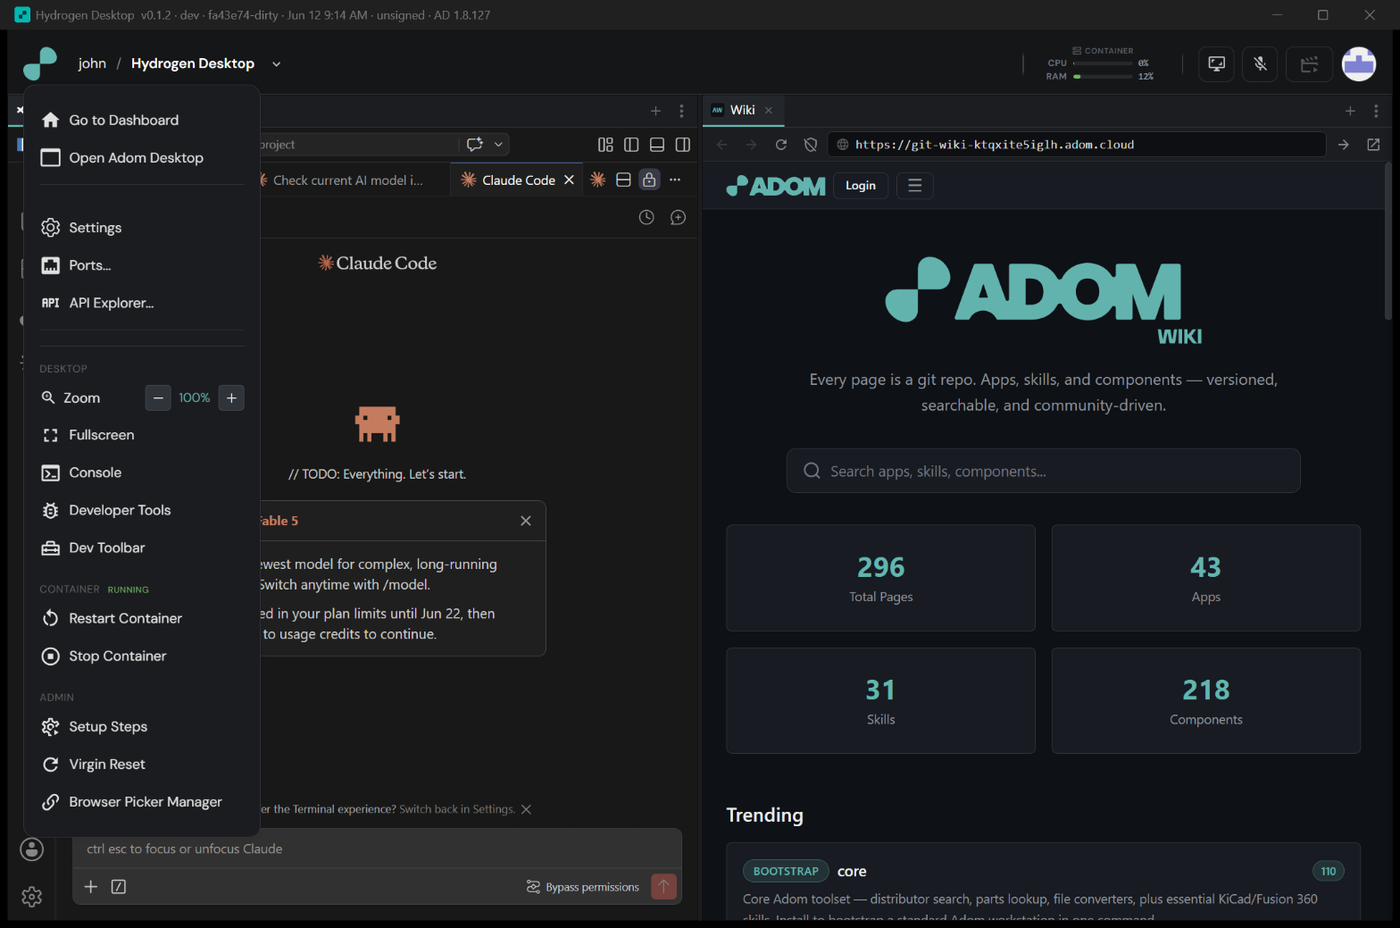Viewport: 1400px width, 928px height.
Task: Toggle Fullscreen mode in the menu
Action: tap(142, 435)
